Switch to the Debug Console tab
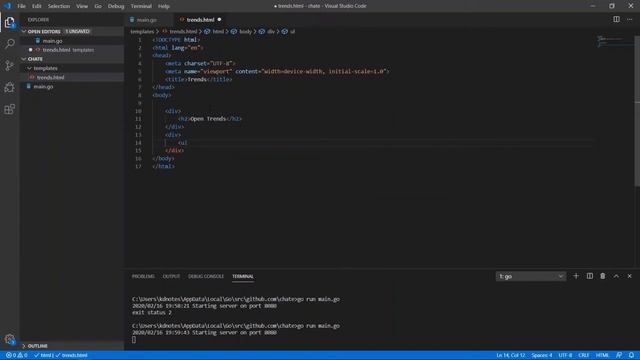The height and width of the screenshot is (360, 640). (x=206, y=276)
